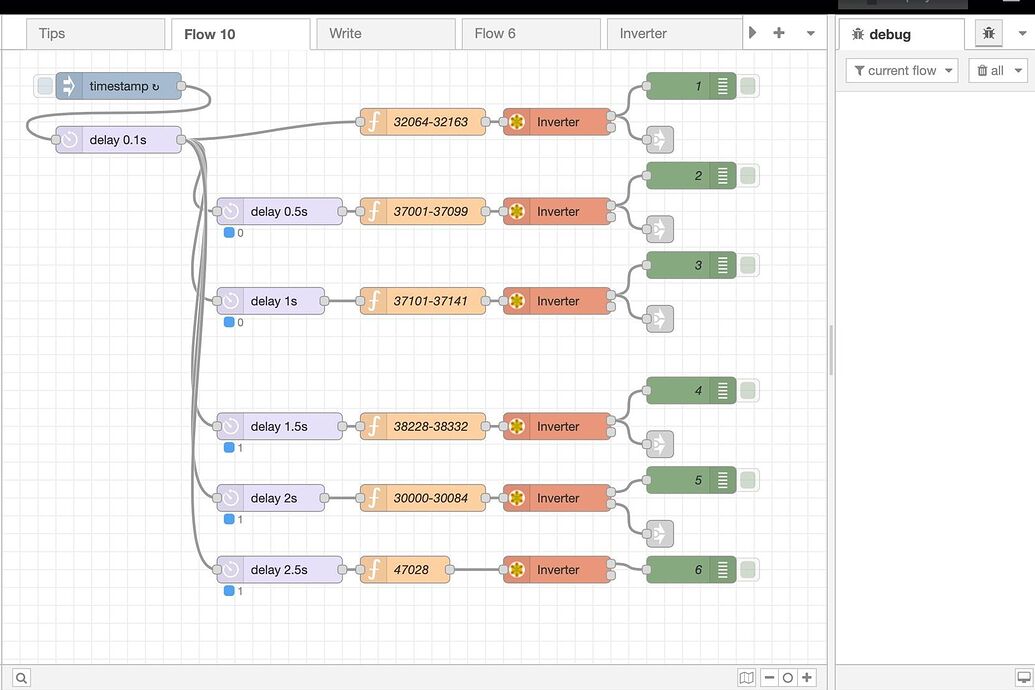Image resolution: width=1035 pixels, height=690 pixels.
Task: Expand the clear-all options arrow
Action: pos(1018,71)
